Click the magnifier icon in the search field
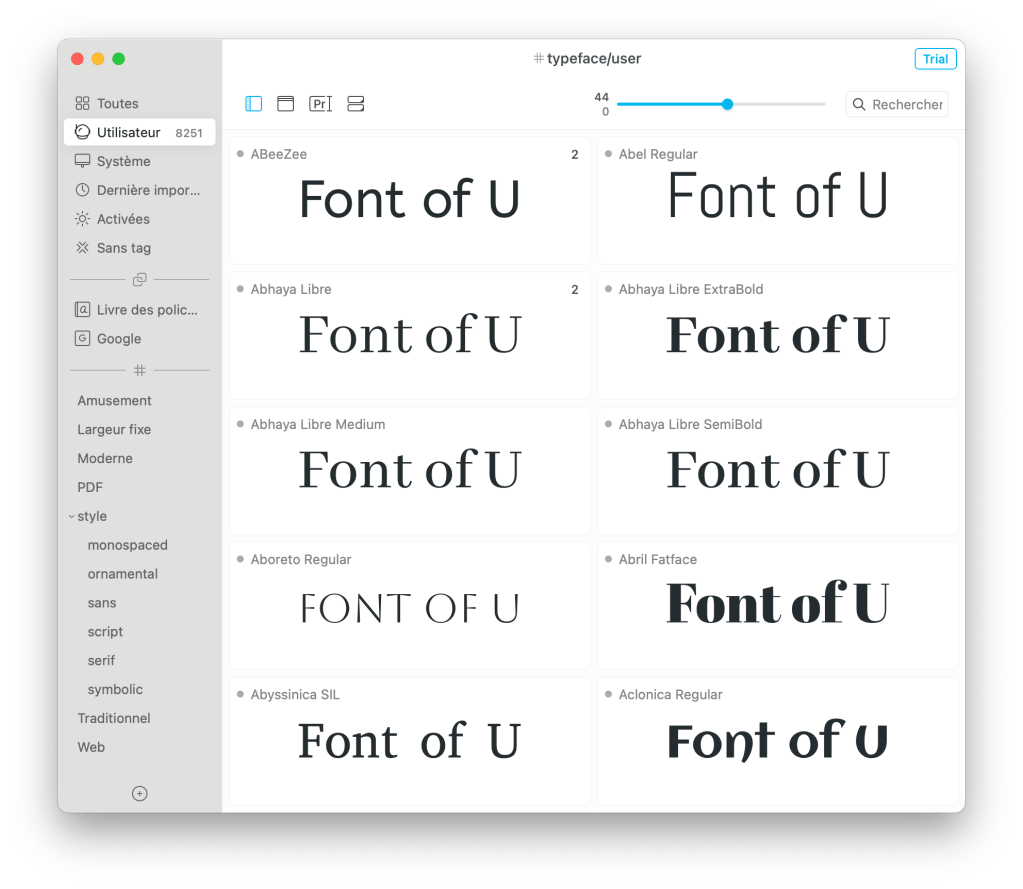This screenshot has width=1023, height=889. [x=857, y=104]
